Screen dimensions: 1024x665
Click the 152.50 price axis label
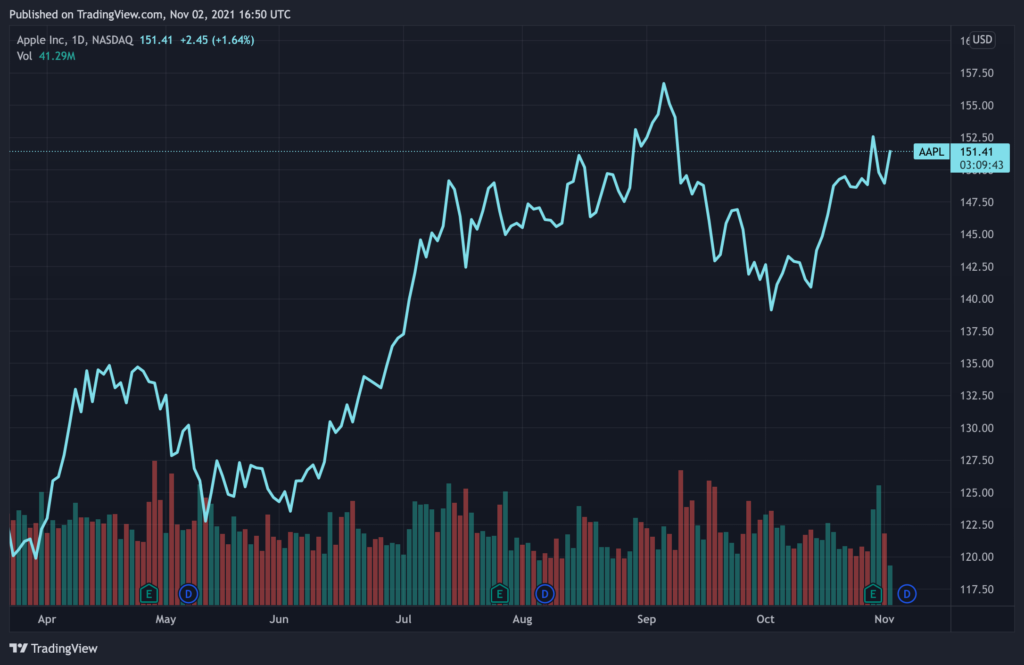tap(976, 137)
